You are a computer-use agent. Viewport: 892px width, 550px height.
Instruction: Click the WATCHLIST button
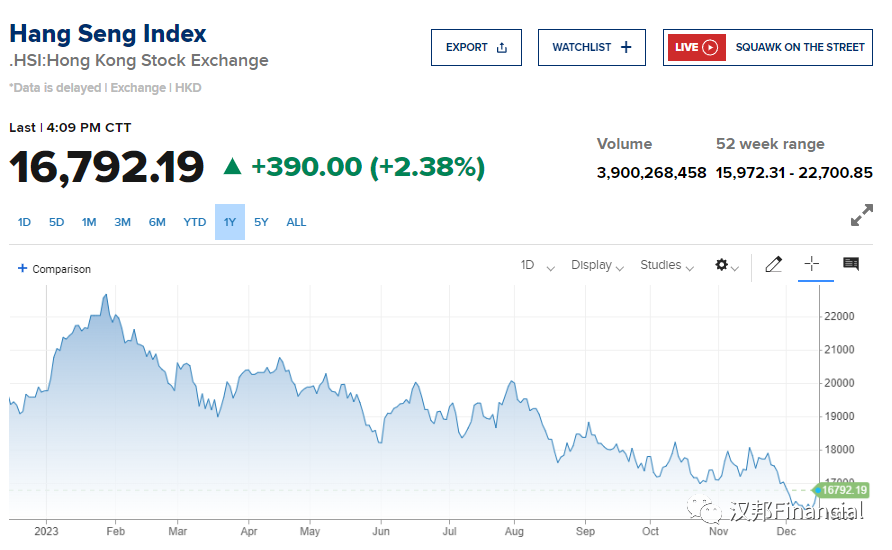tap(592, 47)
